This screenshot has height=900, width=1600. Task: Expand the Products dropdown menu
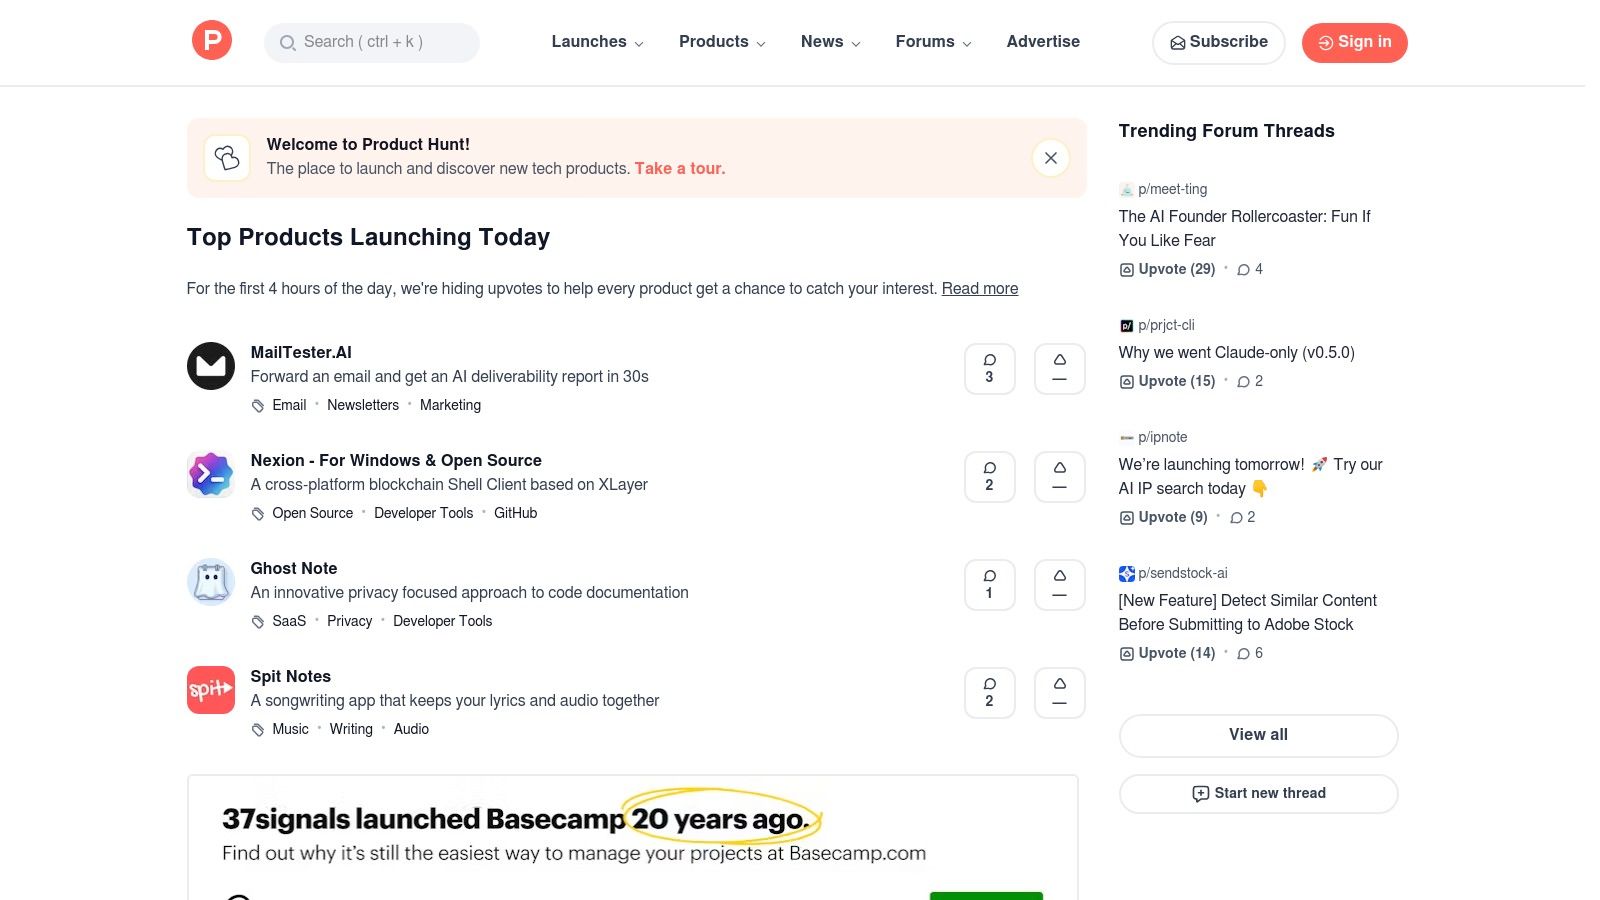pyautogui.click(x=722, y=42)
